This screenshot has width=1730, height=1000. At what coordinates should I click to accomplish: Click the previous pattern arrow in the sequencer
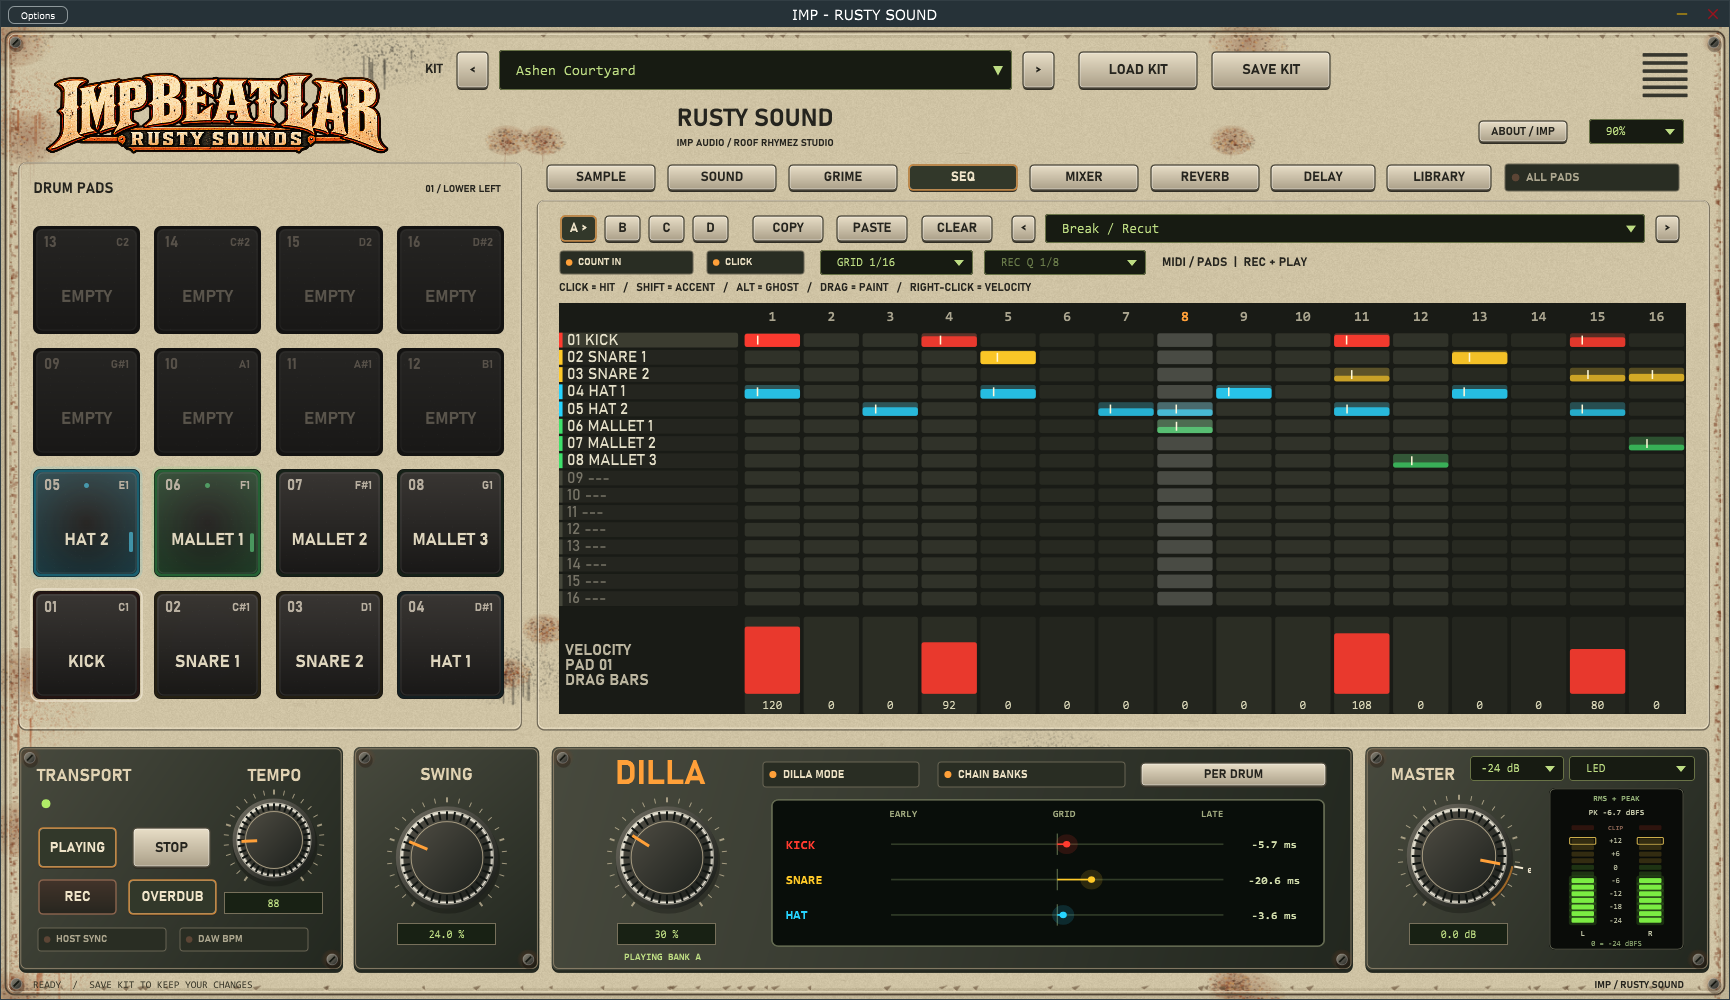coord(1023,228)
